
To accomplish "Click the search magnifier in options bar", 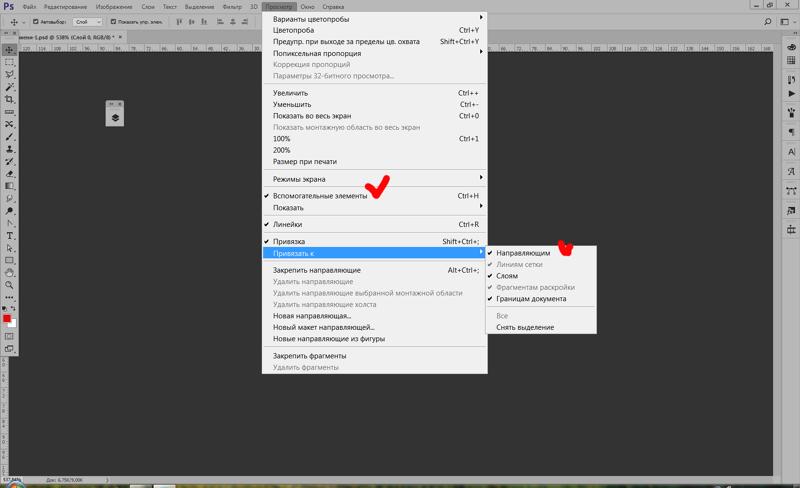I will pyautogui.click(x=767, y=22).
